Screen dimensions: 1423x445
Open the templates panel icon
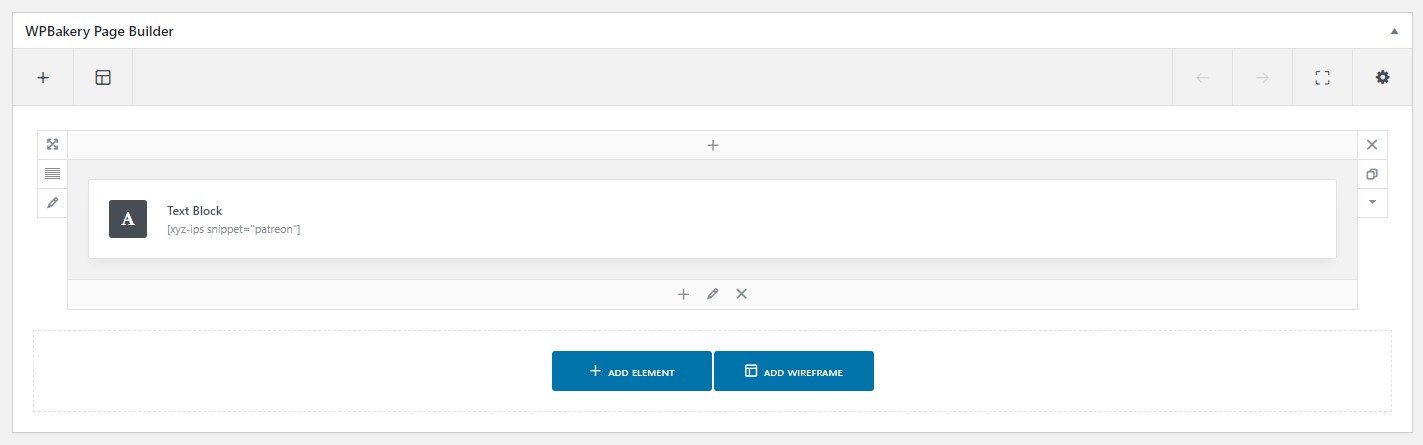[x=103, y=77]
